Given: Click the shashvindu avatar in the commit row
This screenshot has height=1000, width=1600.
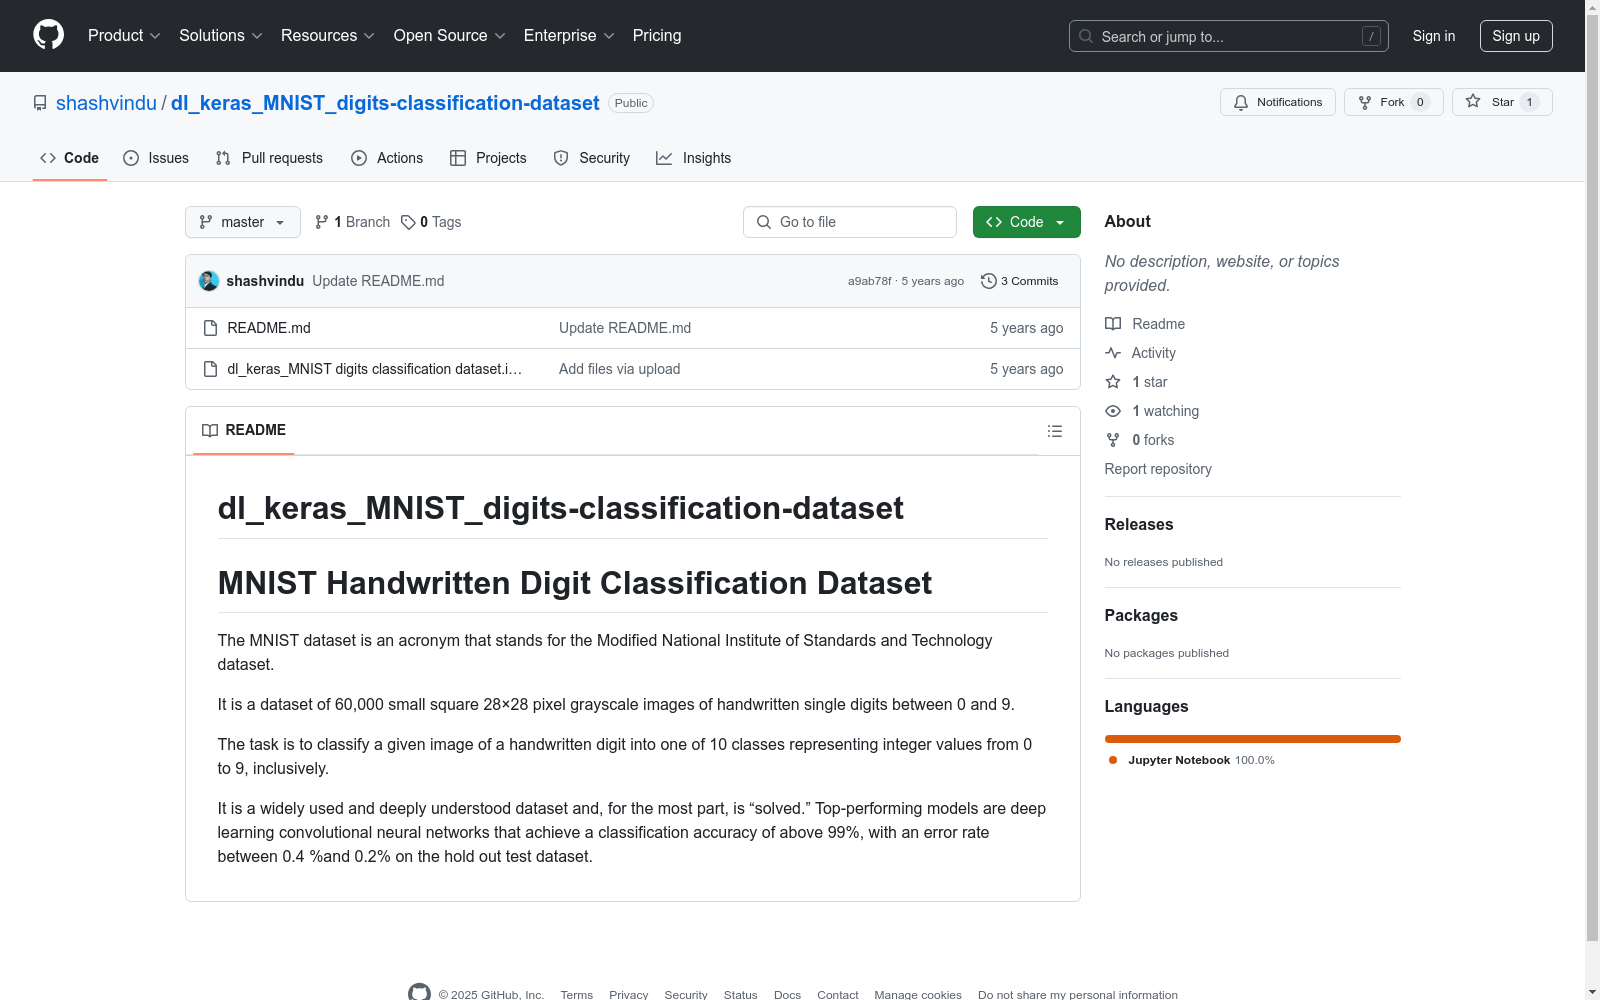Looking at the screenshot, I should click(x=209, y=281).
